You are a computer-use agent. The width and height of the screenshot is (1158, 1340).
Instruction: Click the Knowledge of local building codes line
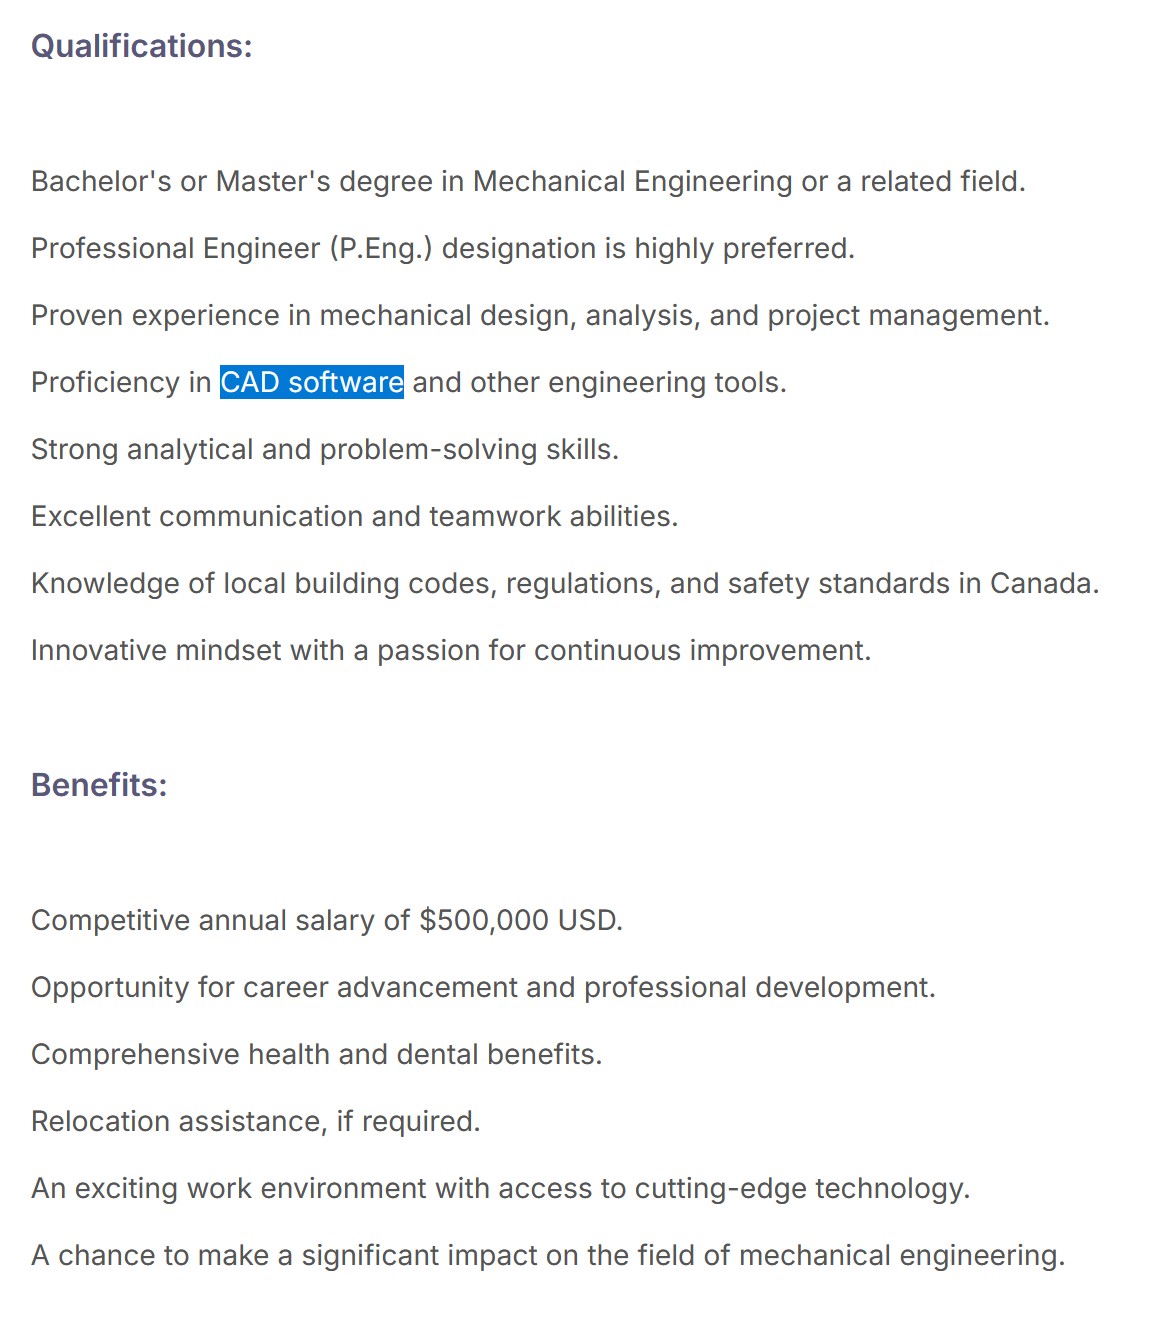565,583
